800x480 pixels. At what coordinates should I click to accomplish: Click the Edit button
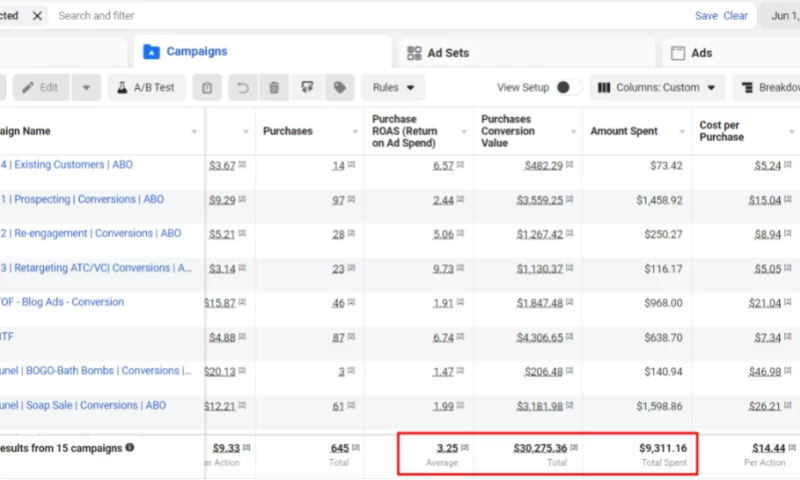[x=40, y=88]
